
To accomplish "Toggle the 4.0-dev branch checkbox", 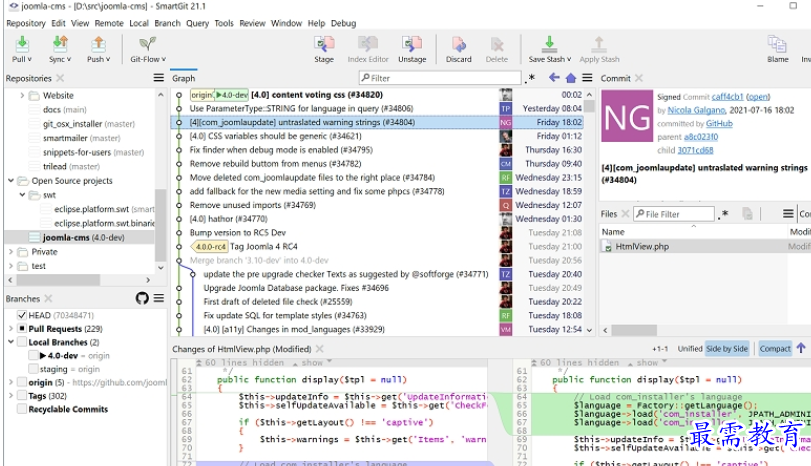I will 33,355.
